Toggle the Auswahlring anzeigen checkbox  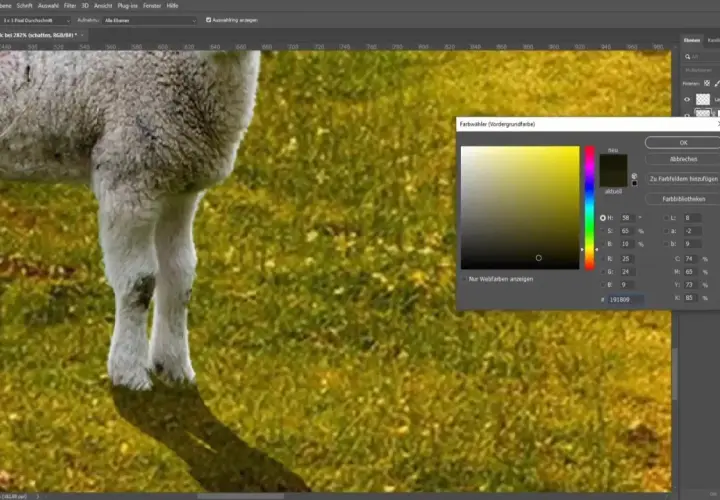point(208,20)
